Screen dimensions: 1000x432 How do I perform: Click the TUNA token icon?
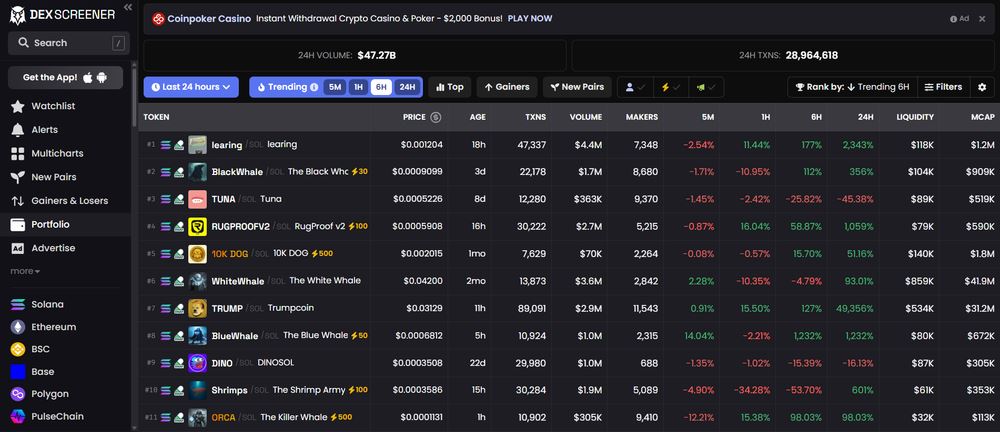198,199
